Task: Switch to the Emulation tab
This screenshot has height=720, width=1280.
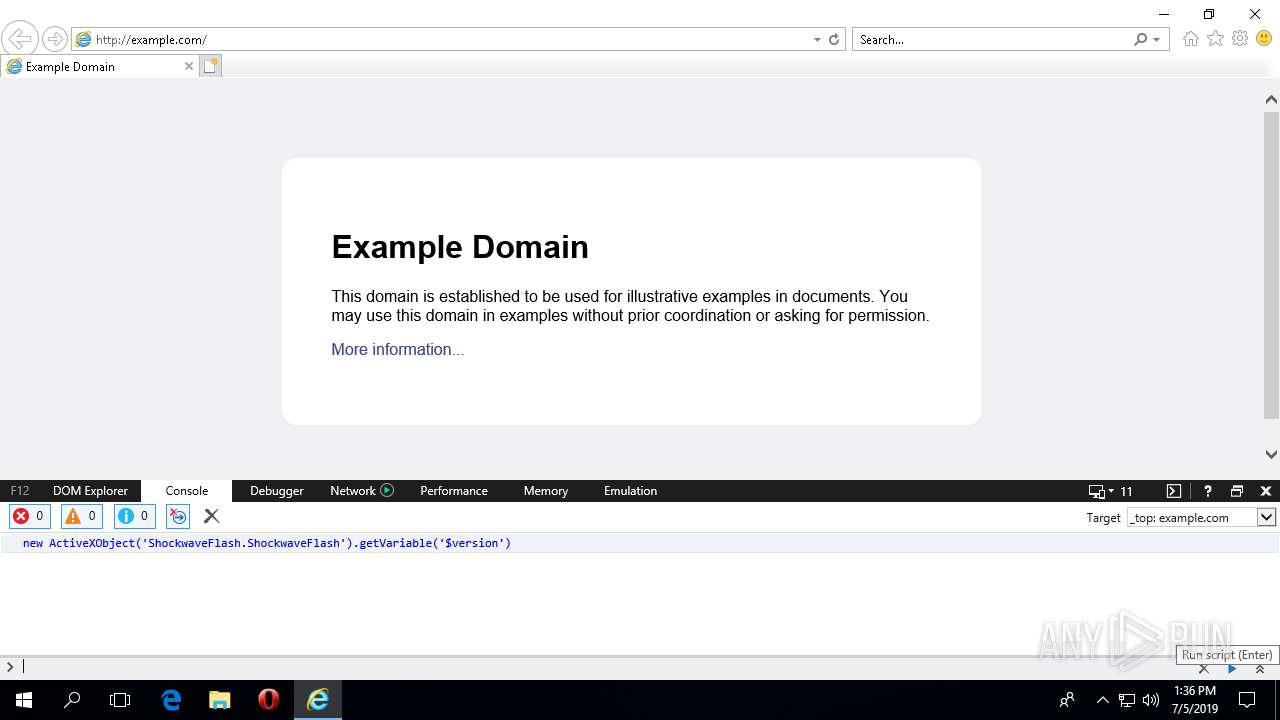Action: point(630,491)
